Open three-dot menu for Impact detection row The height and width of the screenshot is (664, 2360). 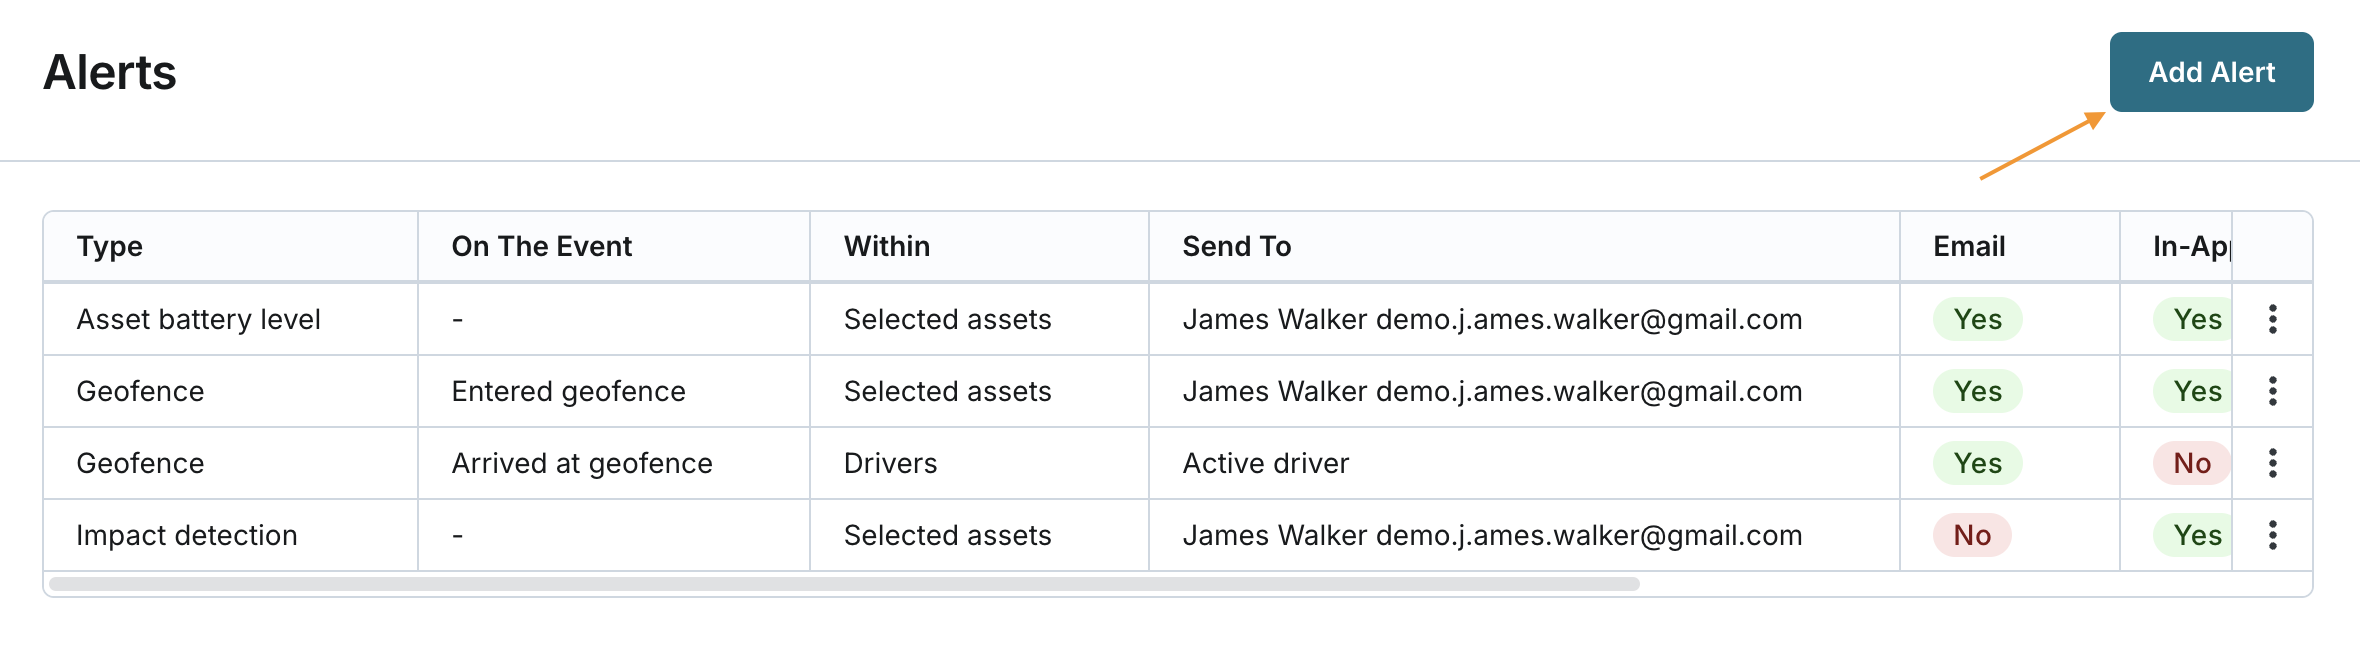click(2272, 535)
